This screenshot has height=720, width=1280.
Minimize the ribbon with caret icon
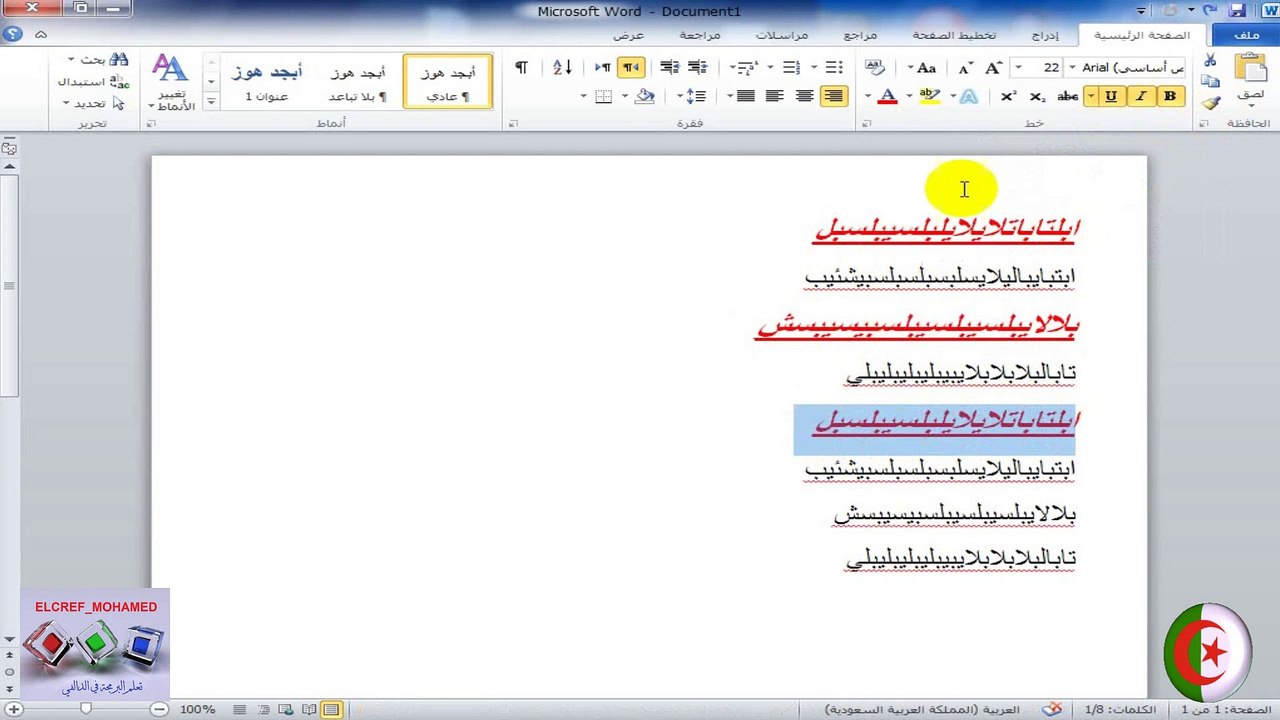[x=41, y=34]
